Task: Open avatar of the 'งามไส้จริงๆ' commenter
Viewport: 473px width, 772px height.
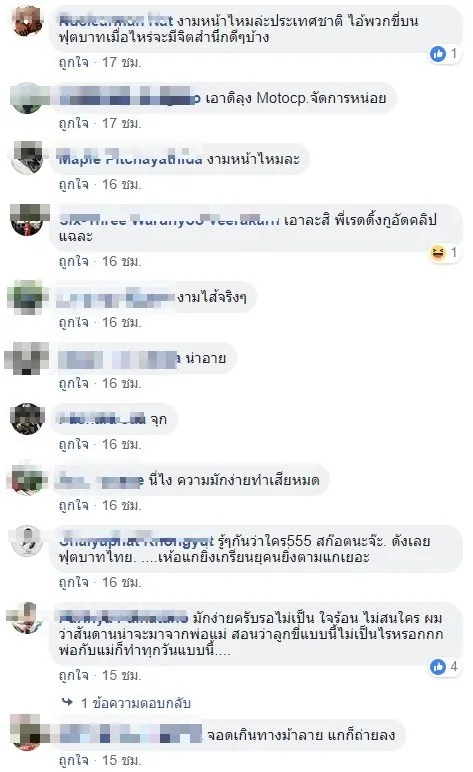Action: coord(27,297)
